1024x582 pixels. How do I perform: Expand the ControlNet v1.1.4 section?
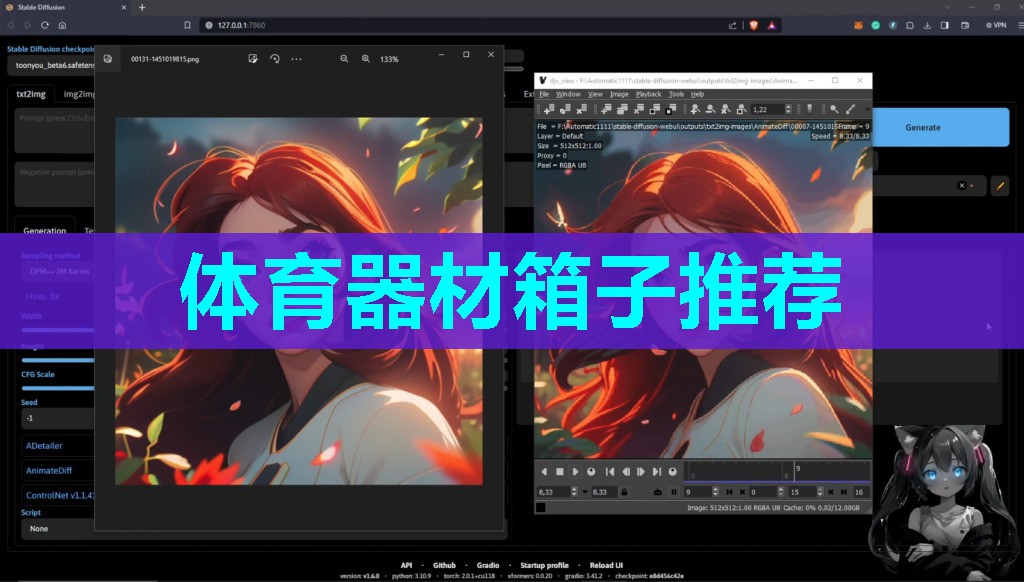click(57, 495)
